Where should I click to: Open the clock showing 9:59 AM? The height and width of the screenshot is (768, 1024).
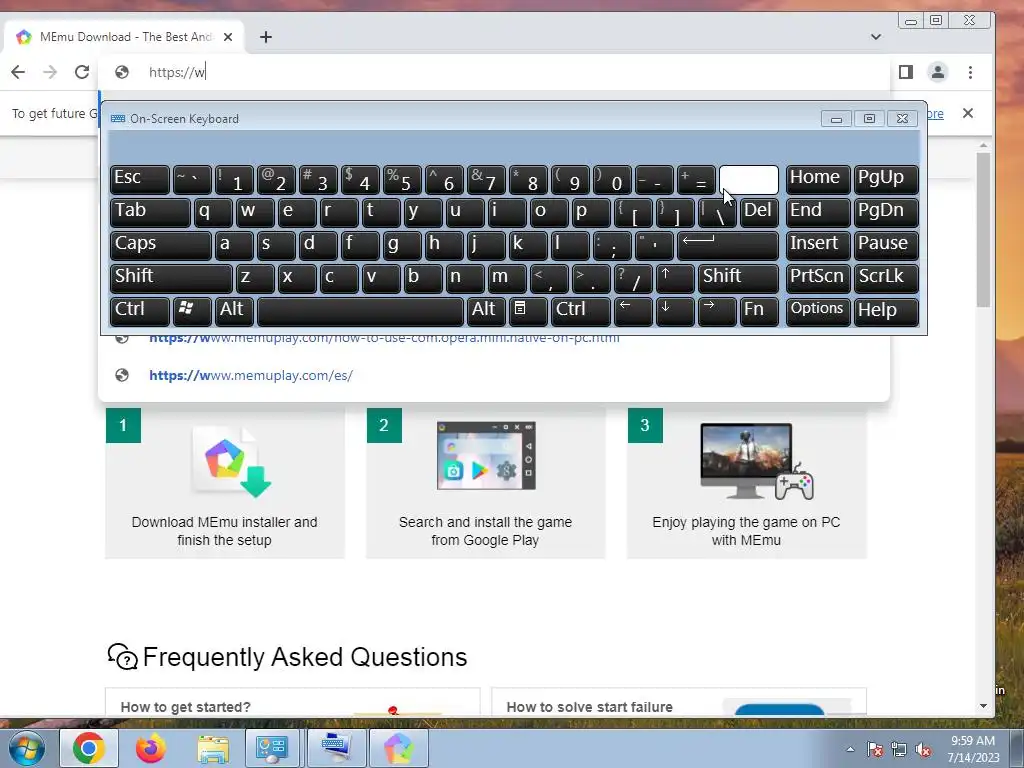[x=973, y=749]
